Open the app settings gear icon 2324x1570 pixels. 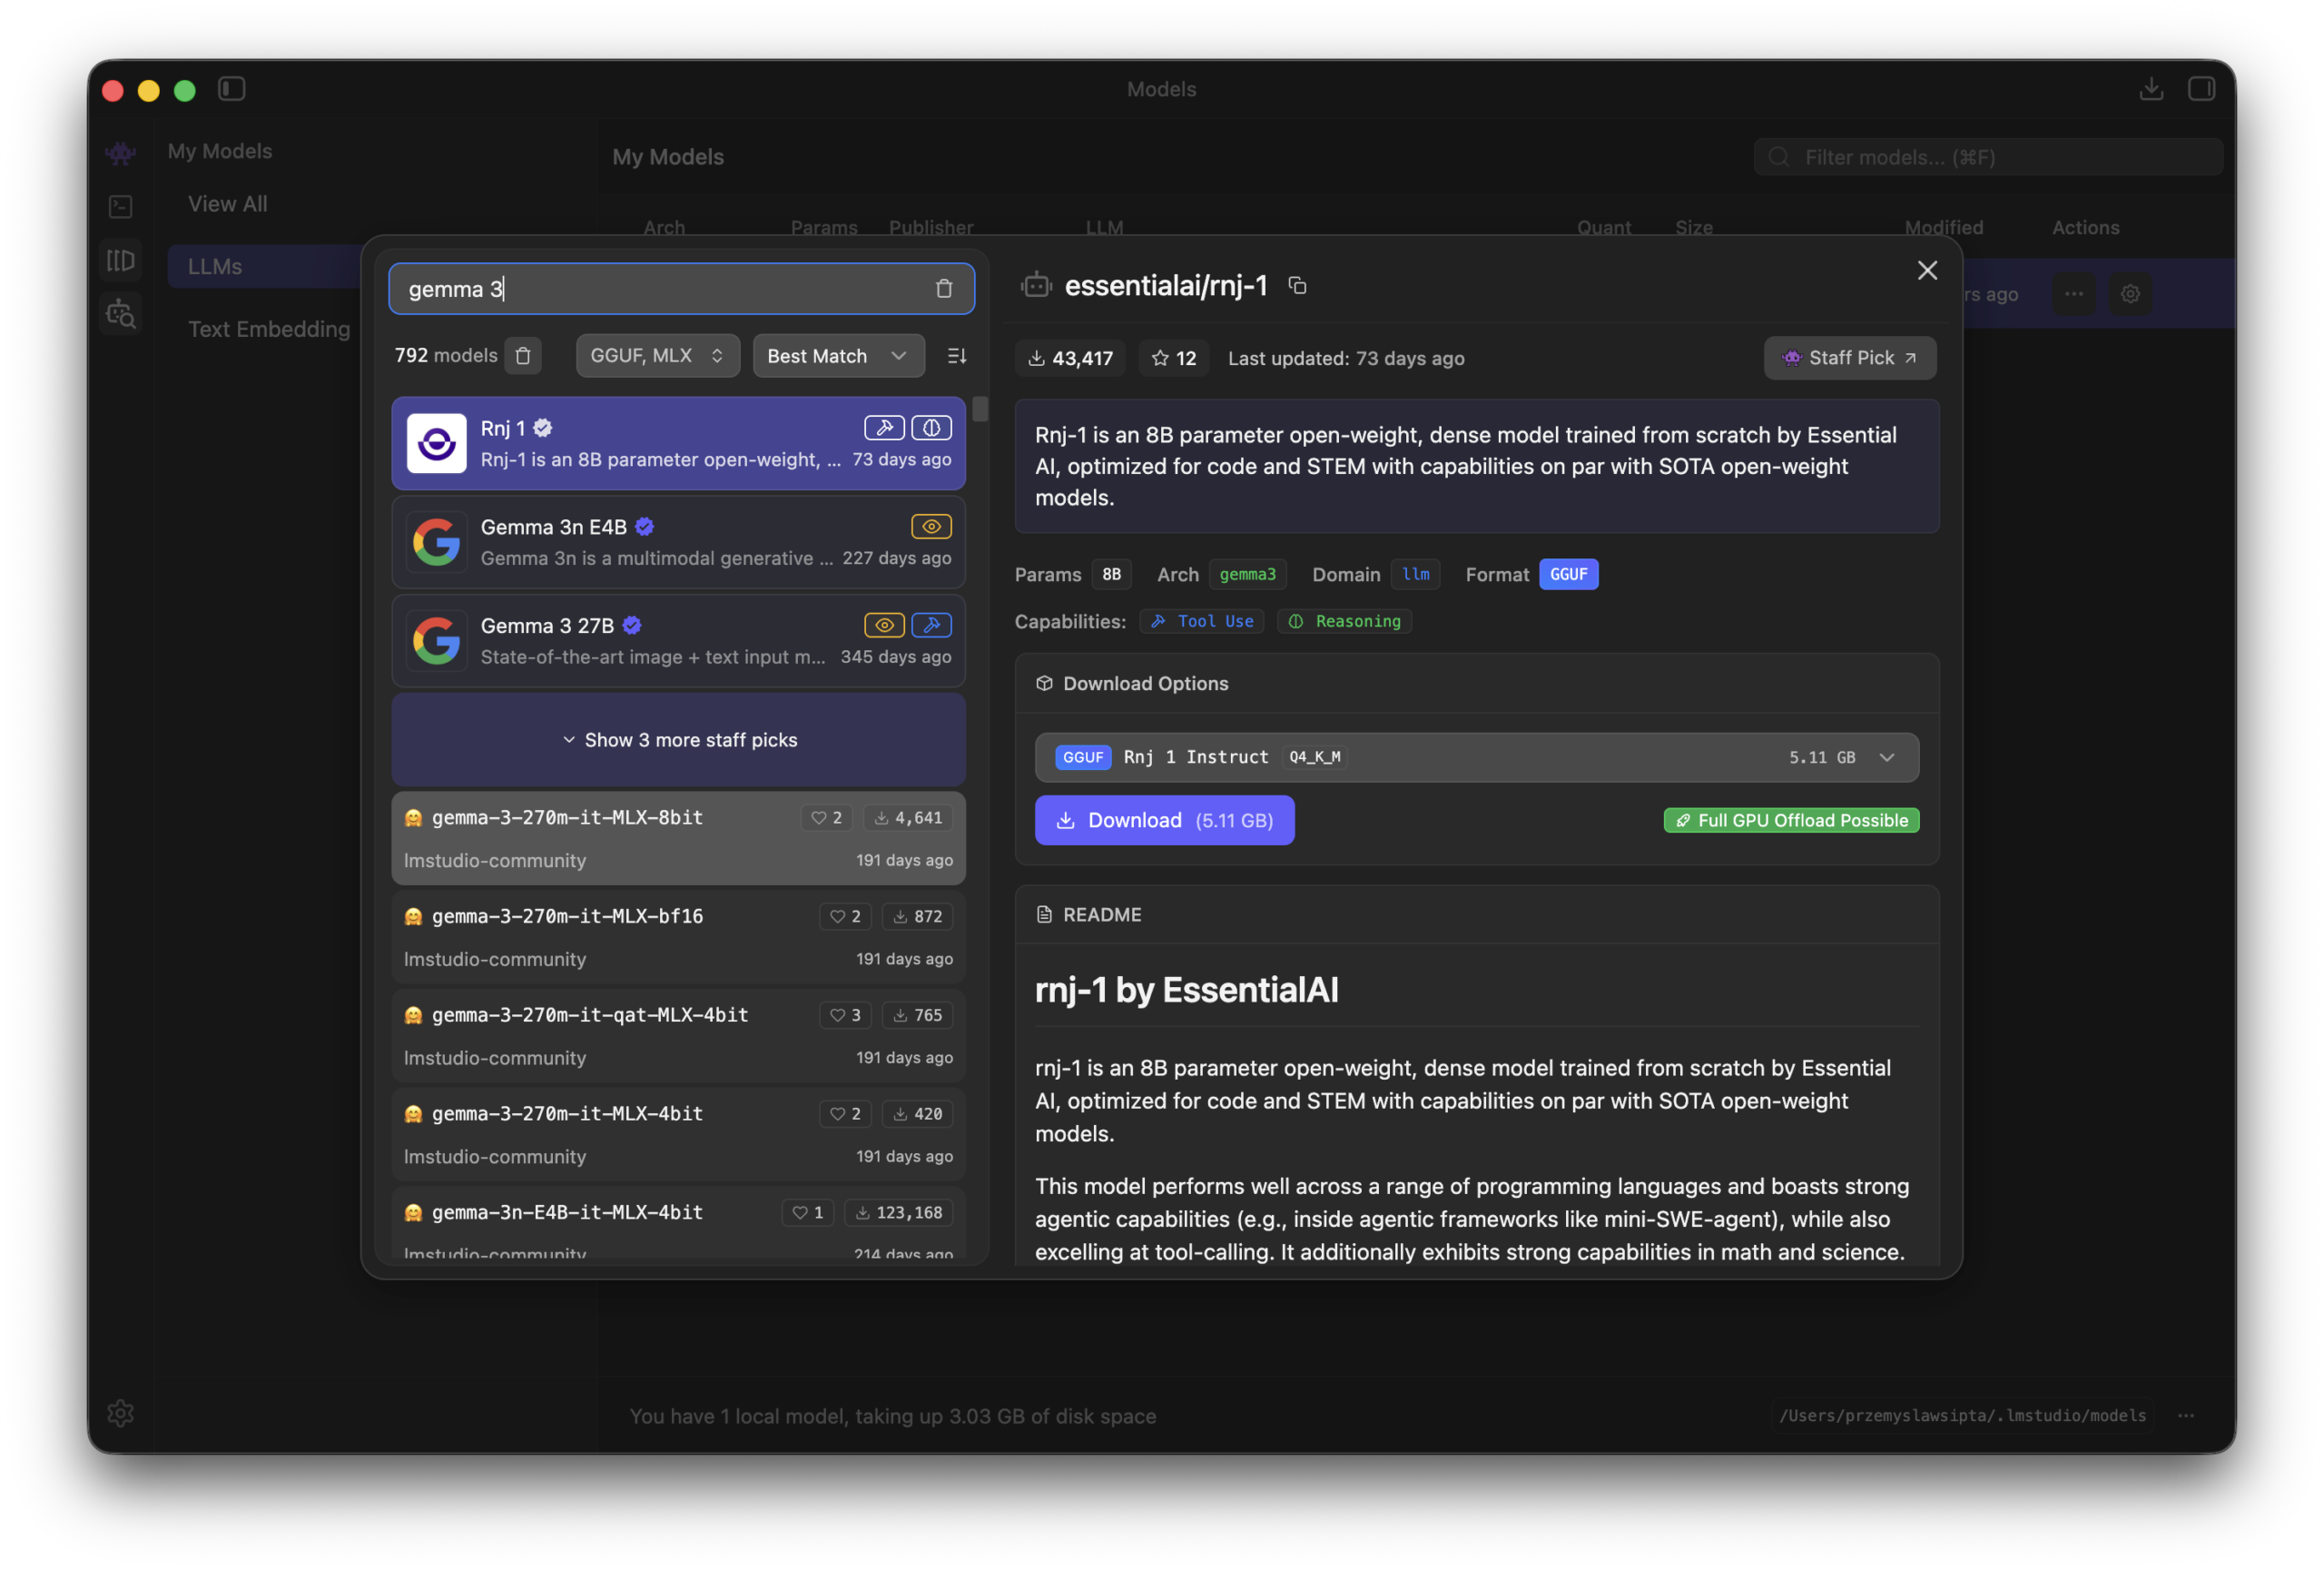pos(121,1412)
